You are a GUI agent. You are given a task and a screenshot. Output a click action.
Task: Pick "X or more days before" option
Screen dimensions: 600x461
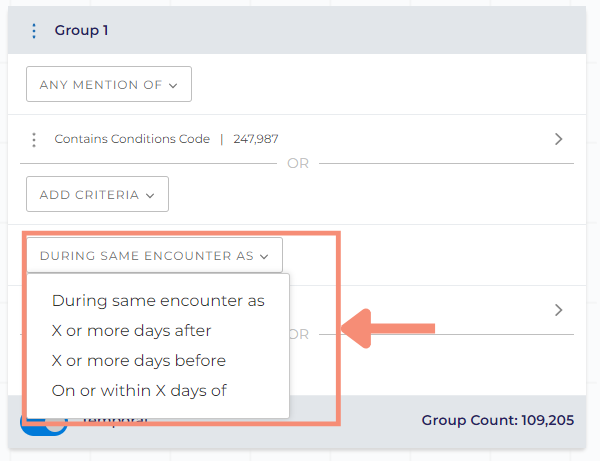(139, 360)
